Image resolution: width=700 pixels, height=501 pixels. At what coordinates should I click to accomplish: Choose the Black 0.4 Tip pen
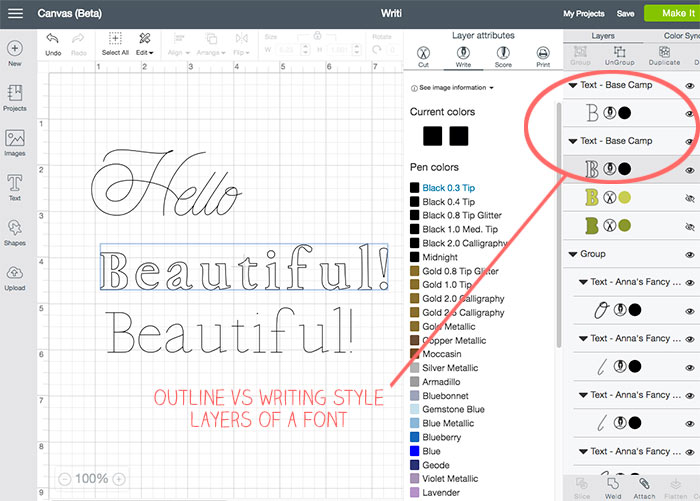point(448,202)
